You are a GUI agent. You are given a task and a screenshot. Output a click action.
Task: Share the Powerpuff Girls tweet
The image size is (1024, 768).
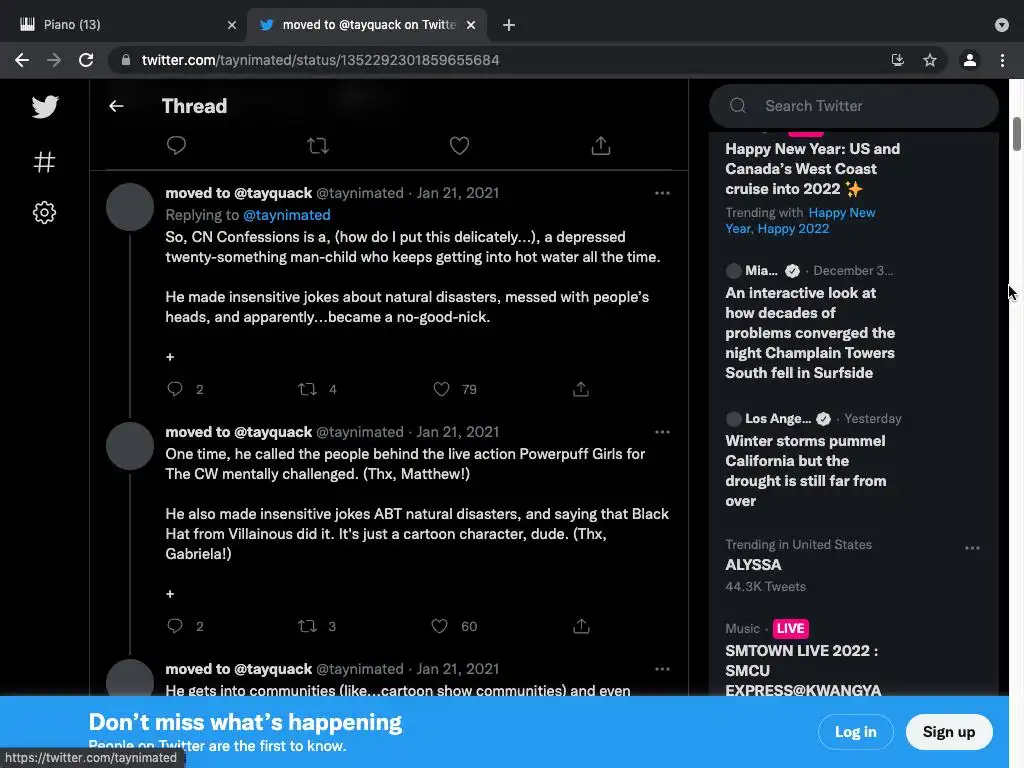tap(581, 626)
